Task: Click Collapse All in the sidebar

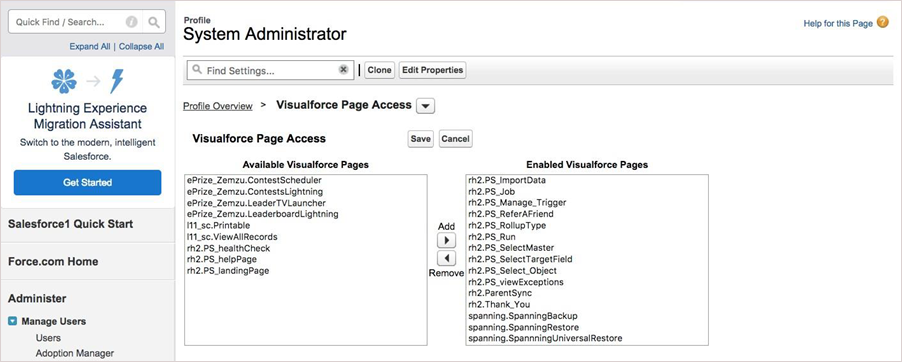Action: (142, 47)
